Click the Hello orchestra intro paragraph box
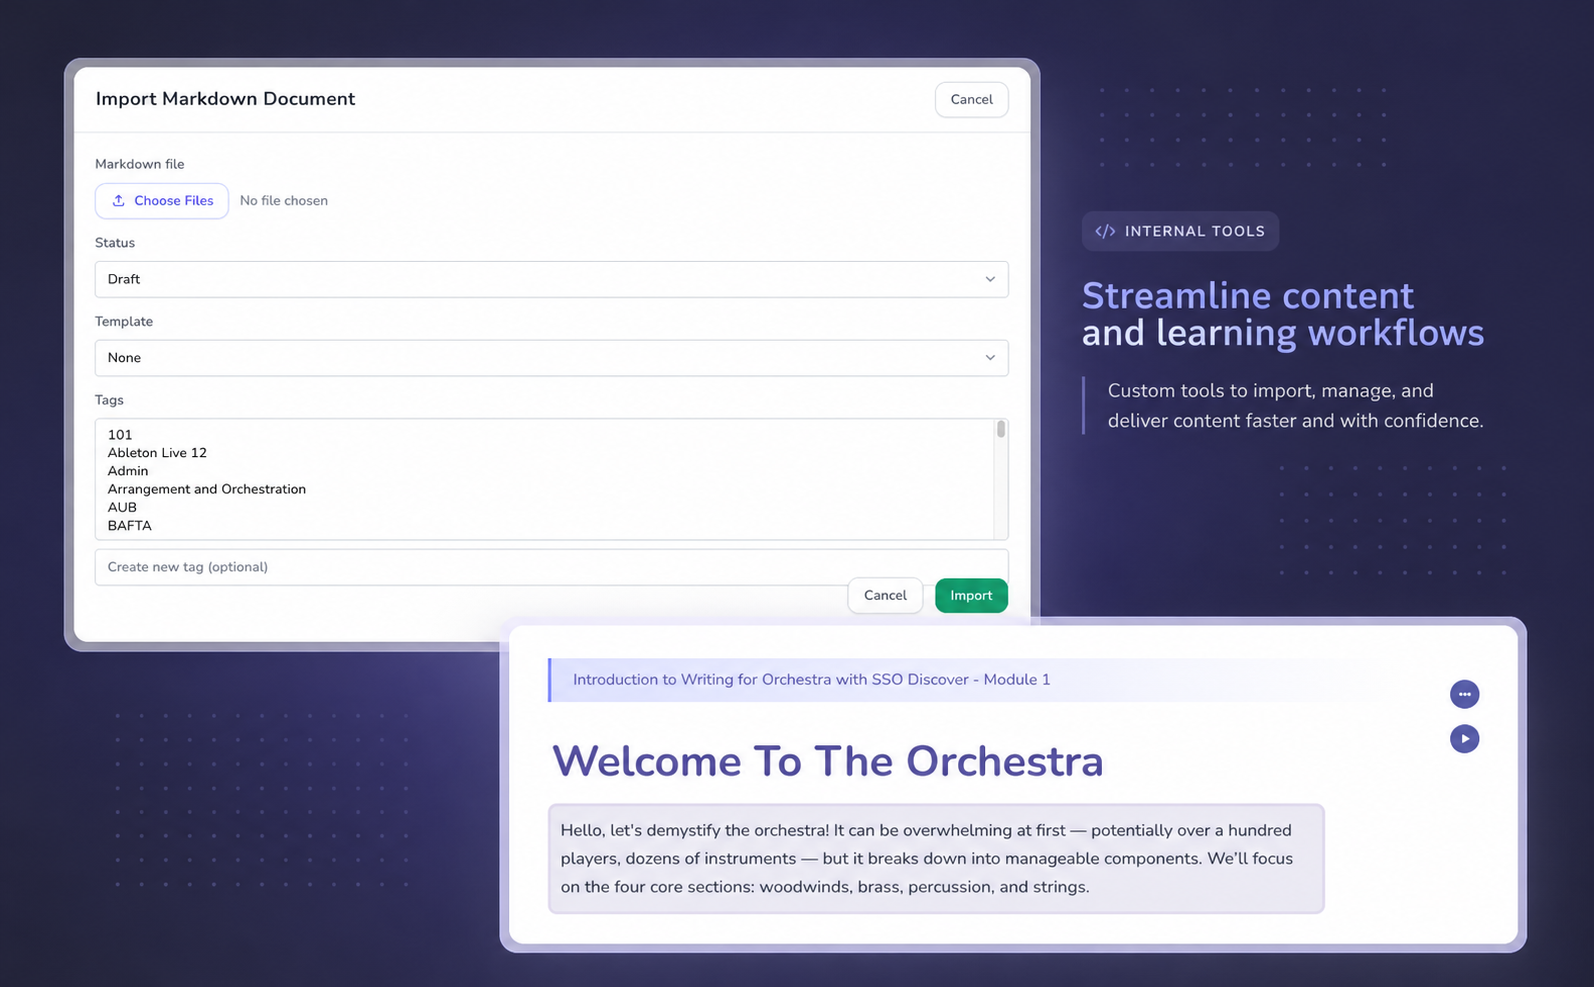The image size is (1594, 987). tap(936, 859)
